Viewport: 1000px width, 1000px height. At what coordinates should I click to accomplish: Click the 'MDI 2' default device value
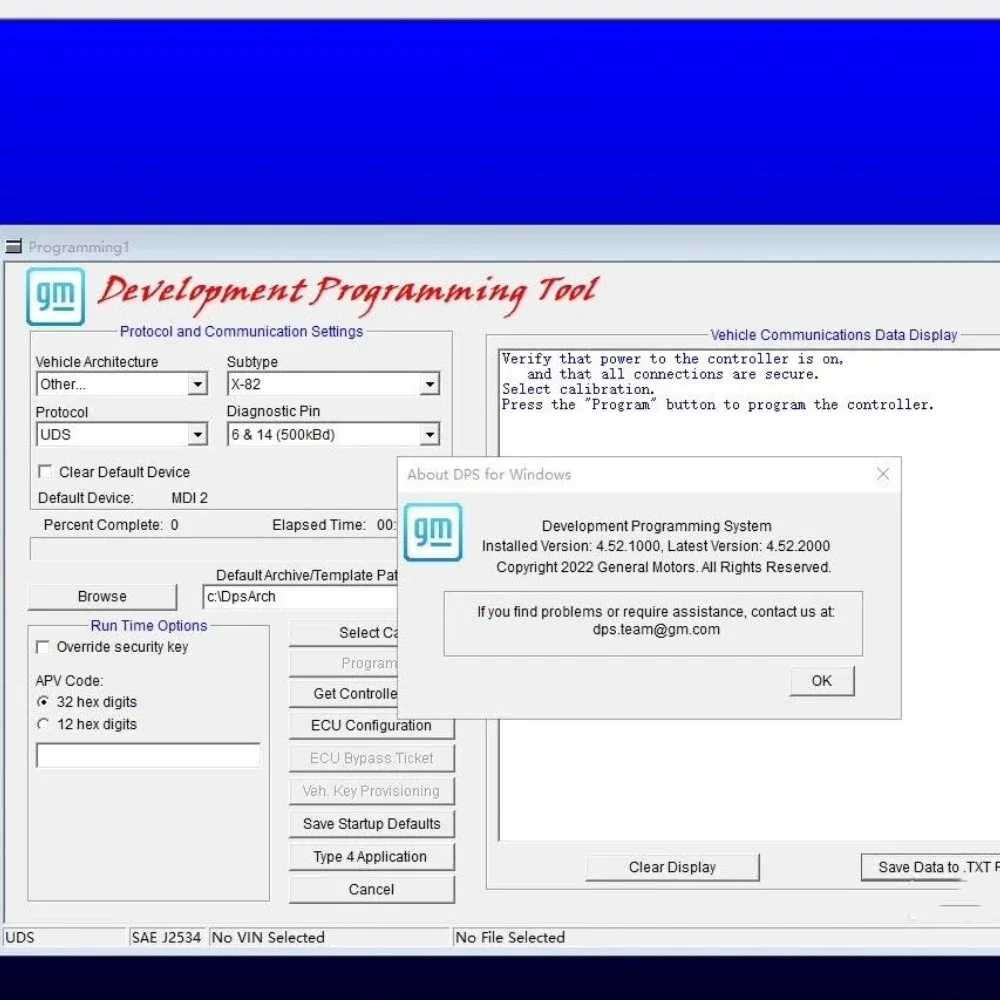189,497
